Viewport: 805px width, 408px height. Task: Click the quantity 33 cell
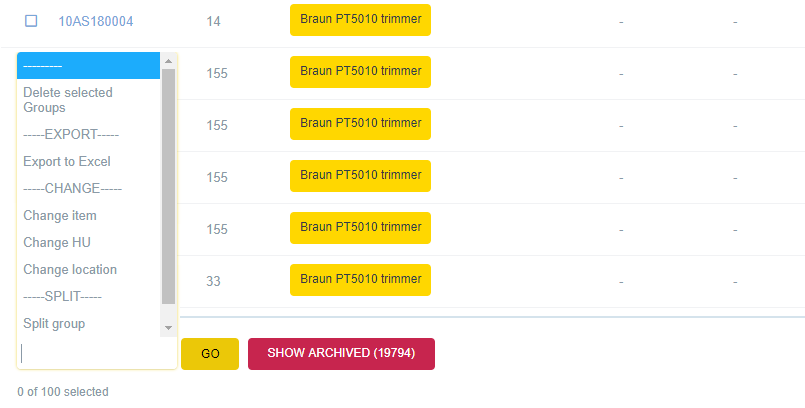(214, 281)
